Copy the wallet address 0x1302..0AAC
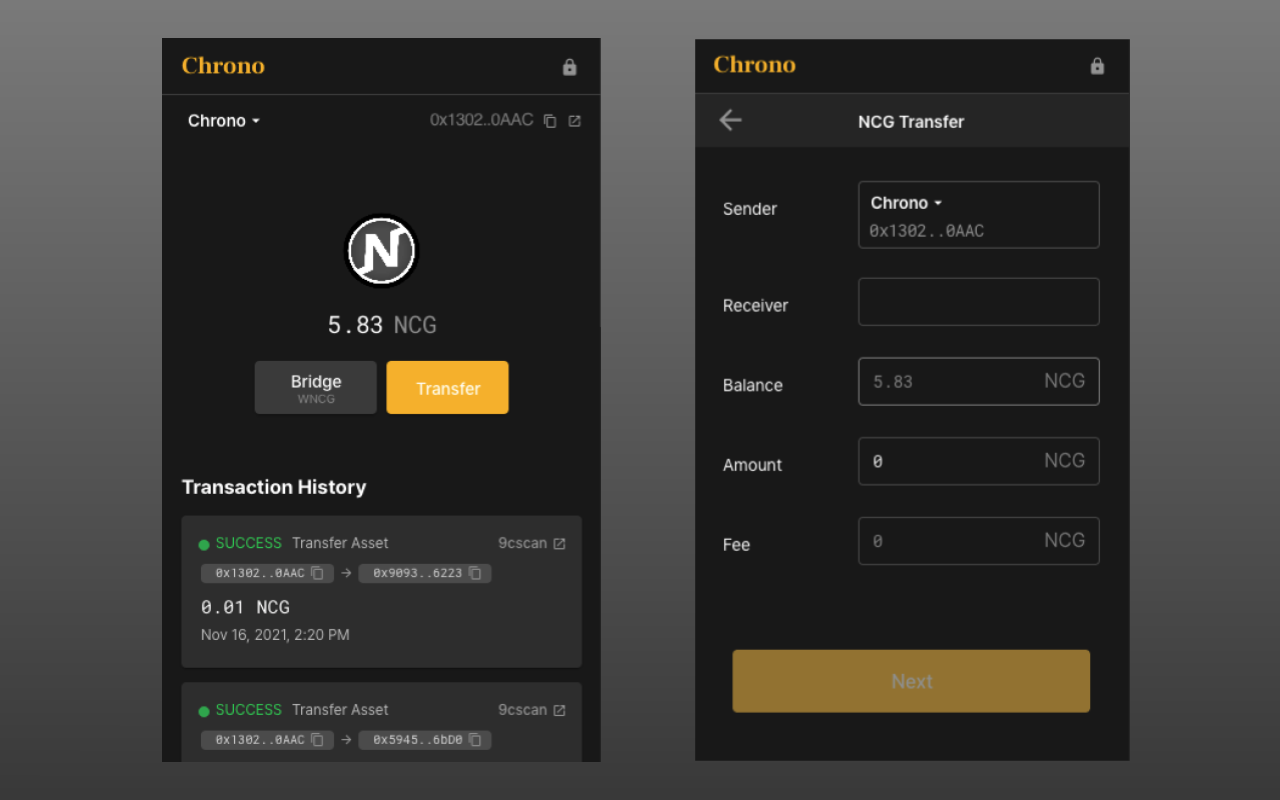 [550, 120]
